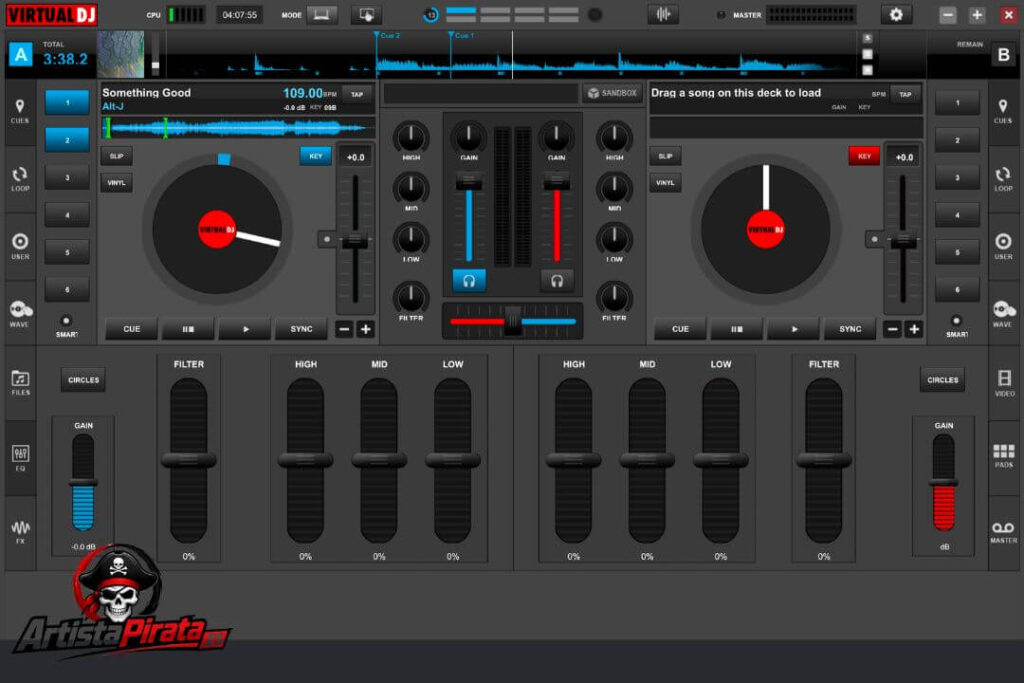The width and height of the screenshot is (1024, 683).
Task: Click the Cue 2 marker on waveform
Action: (x=387, y=35)
